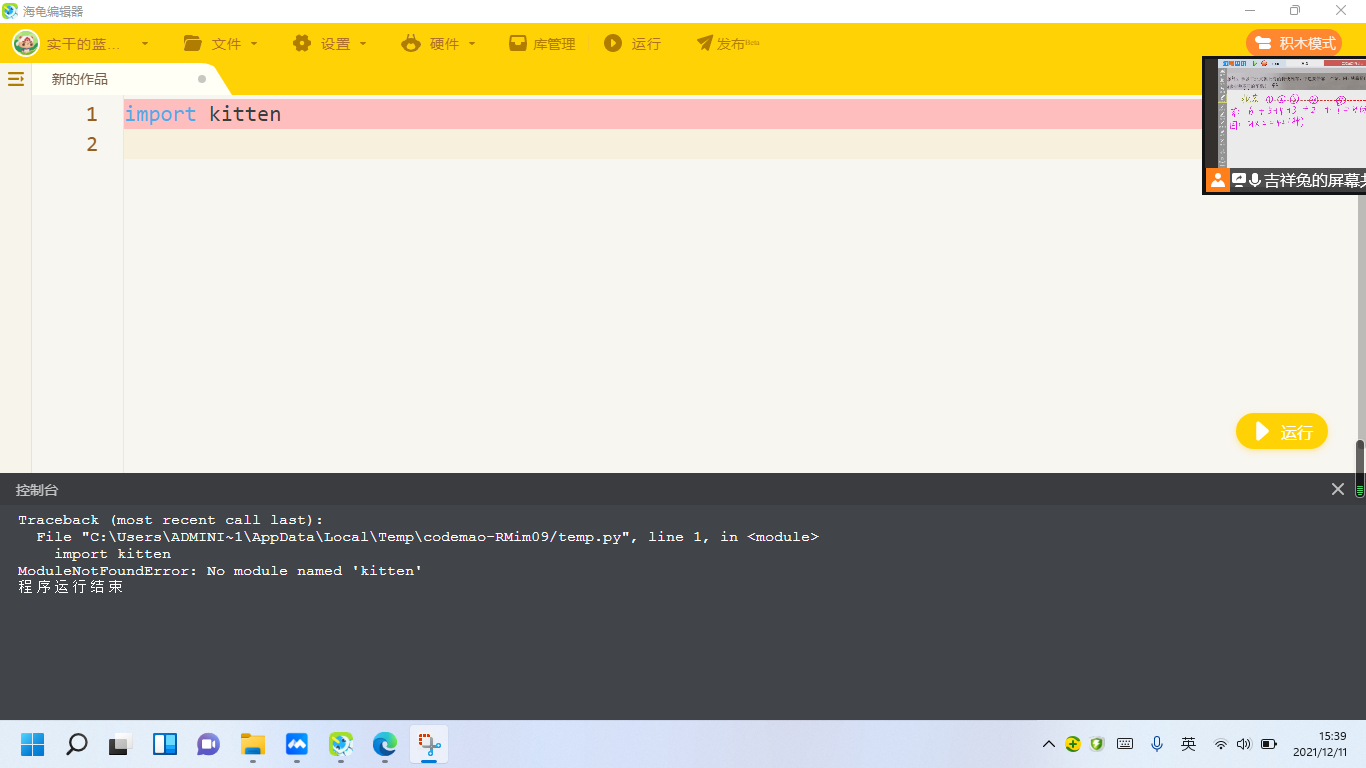
Task: Open Windows Search from the taskbar
Action: 77,744
